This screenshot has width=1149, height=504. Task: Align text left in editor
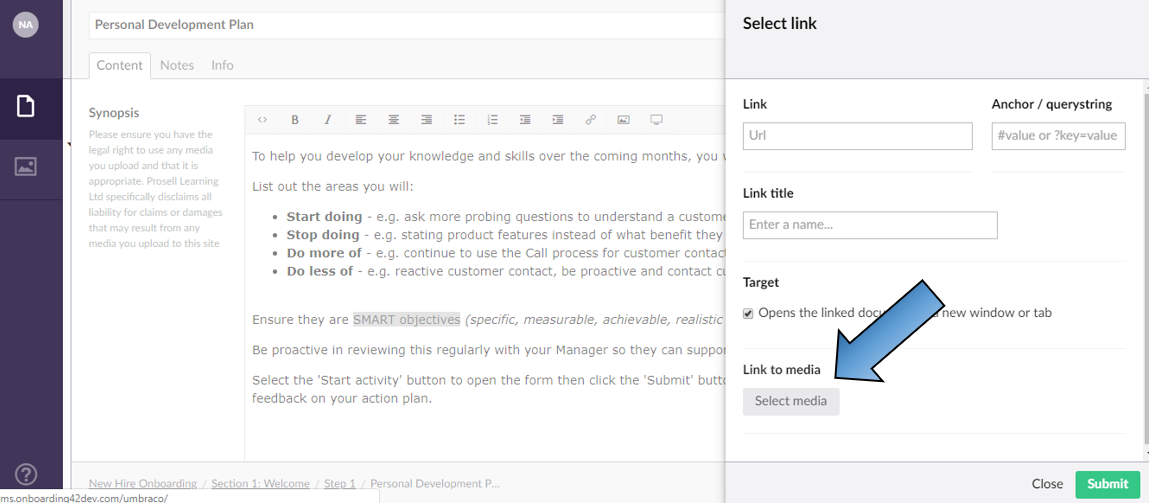(361, 119)
